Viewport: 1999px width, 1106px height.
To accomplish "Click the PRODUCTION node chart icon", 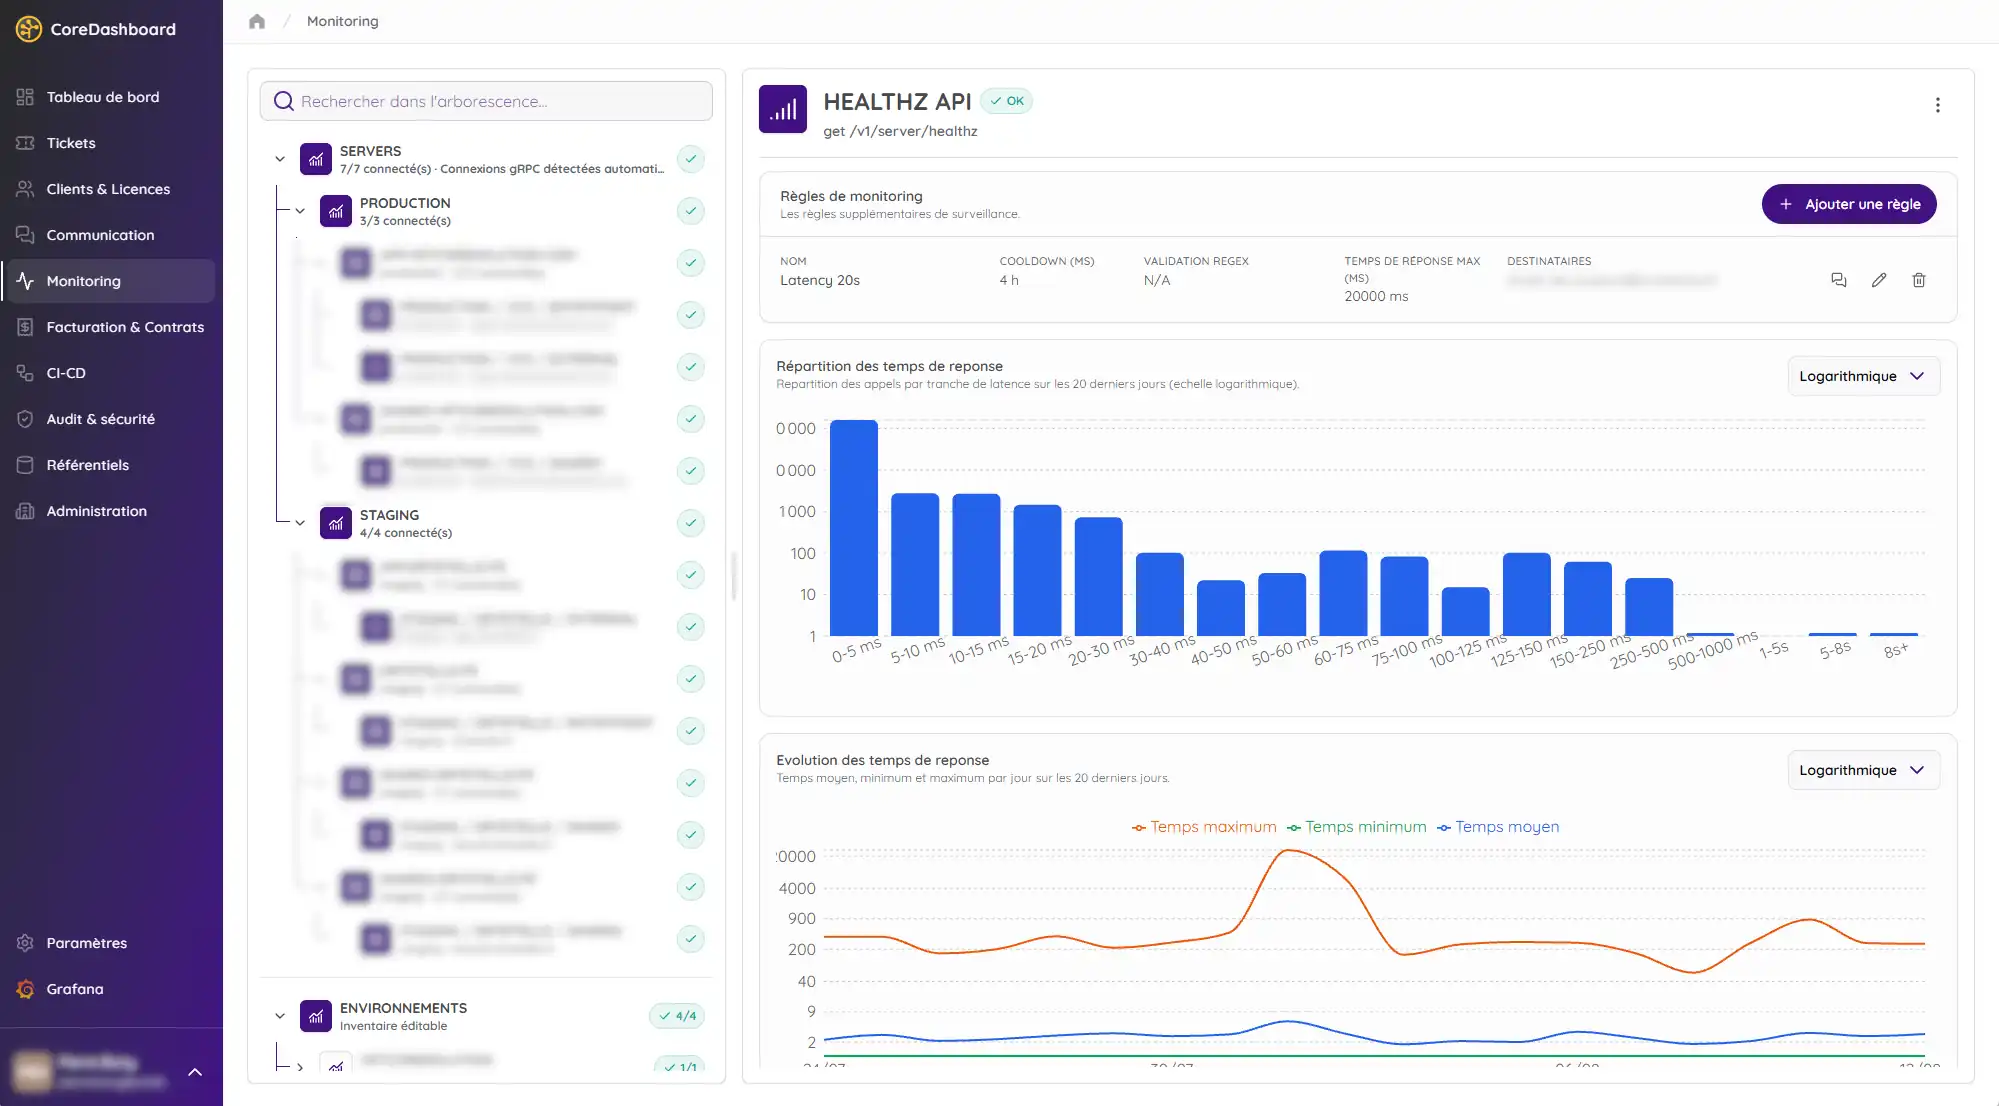I will [x=336, y=211].
